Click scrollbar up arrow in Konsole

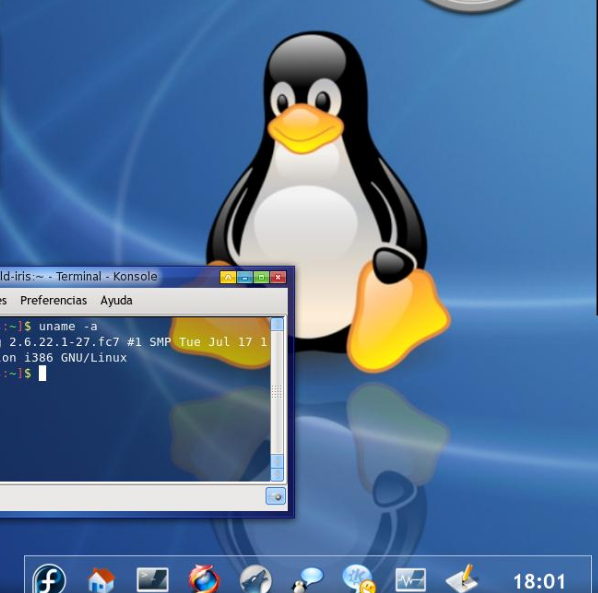click(277, 325)
